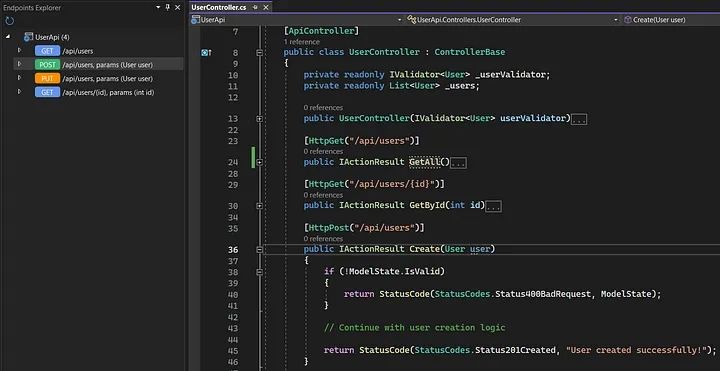Click the ellipsis box after GetAll()
This screenshot has height=371, width=720.
459,163
